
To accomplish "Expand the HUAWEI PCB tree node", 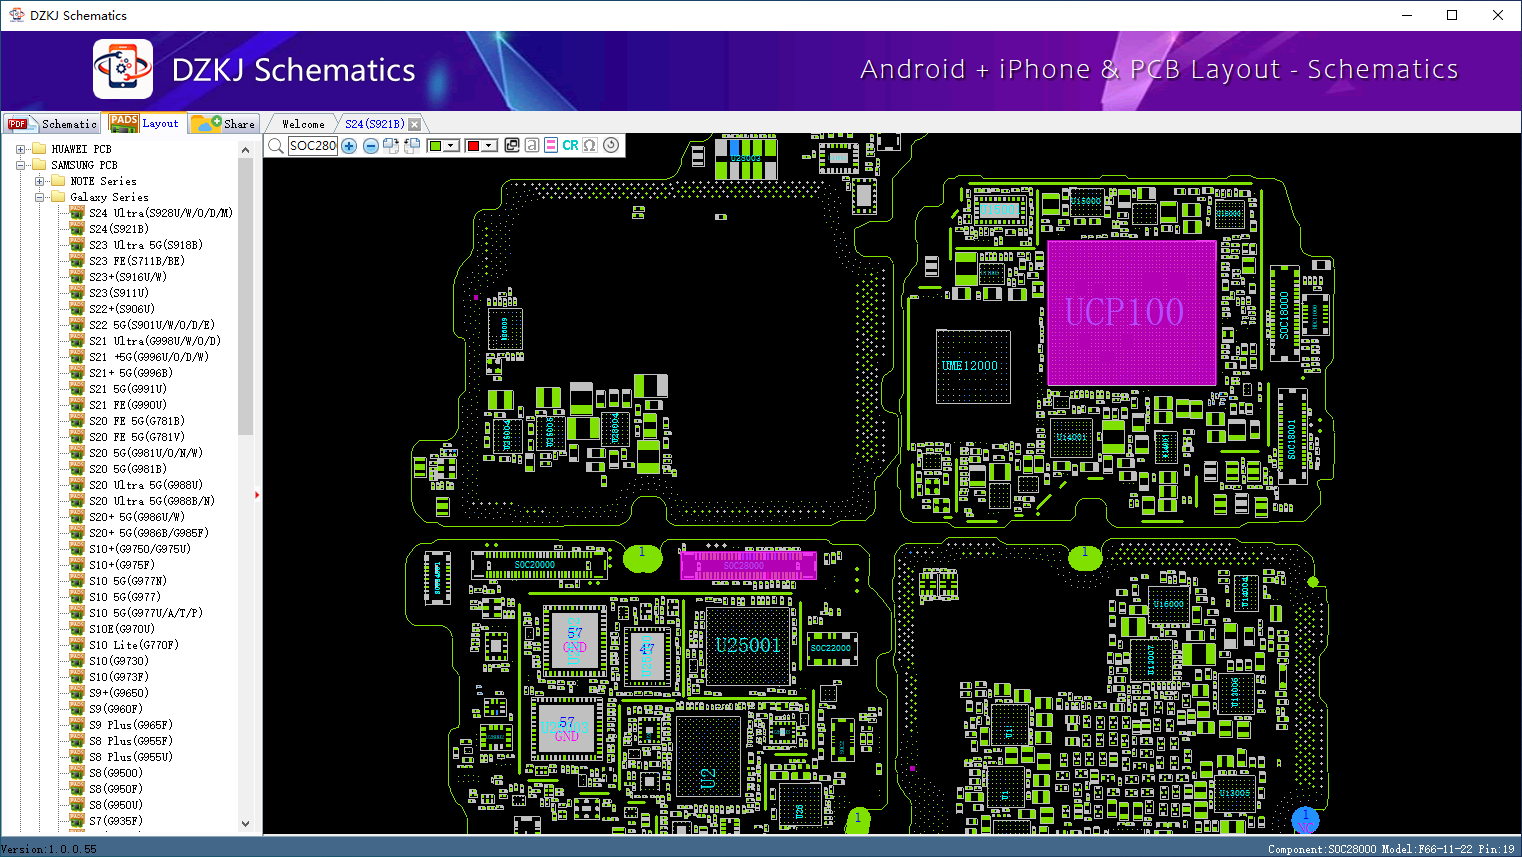I will click(x=20, y=149).
